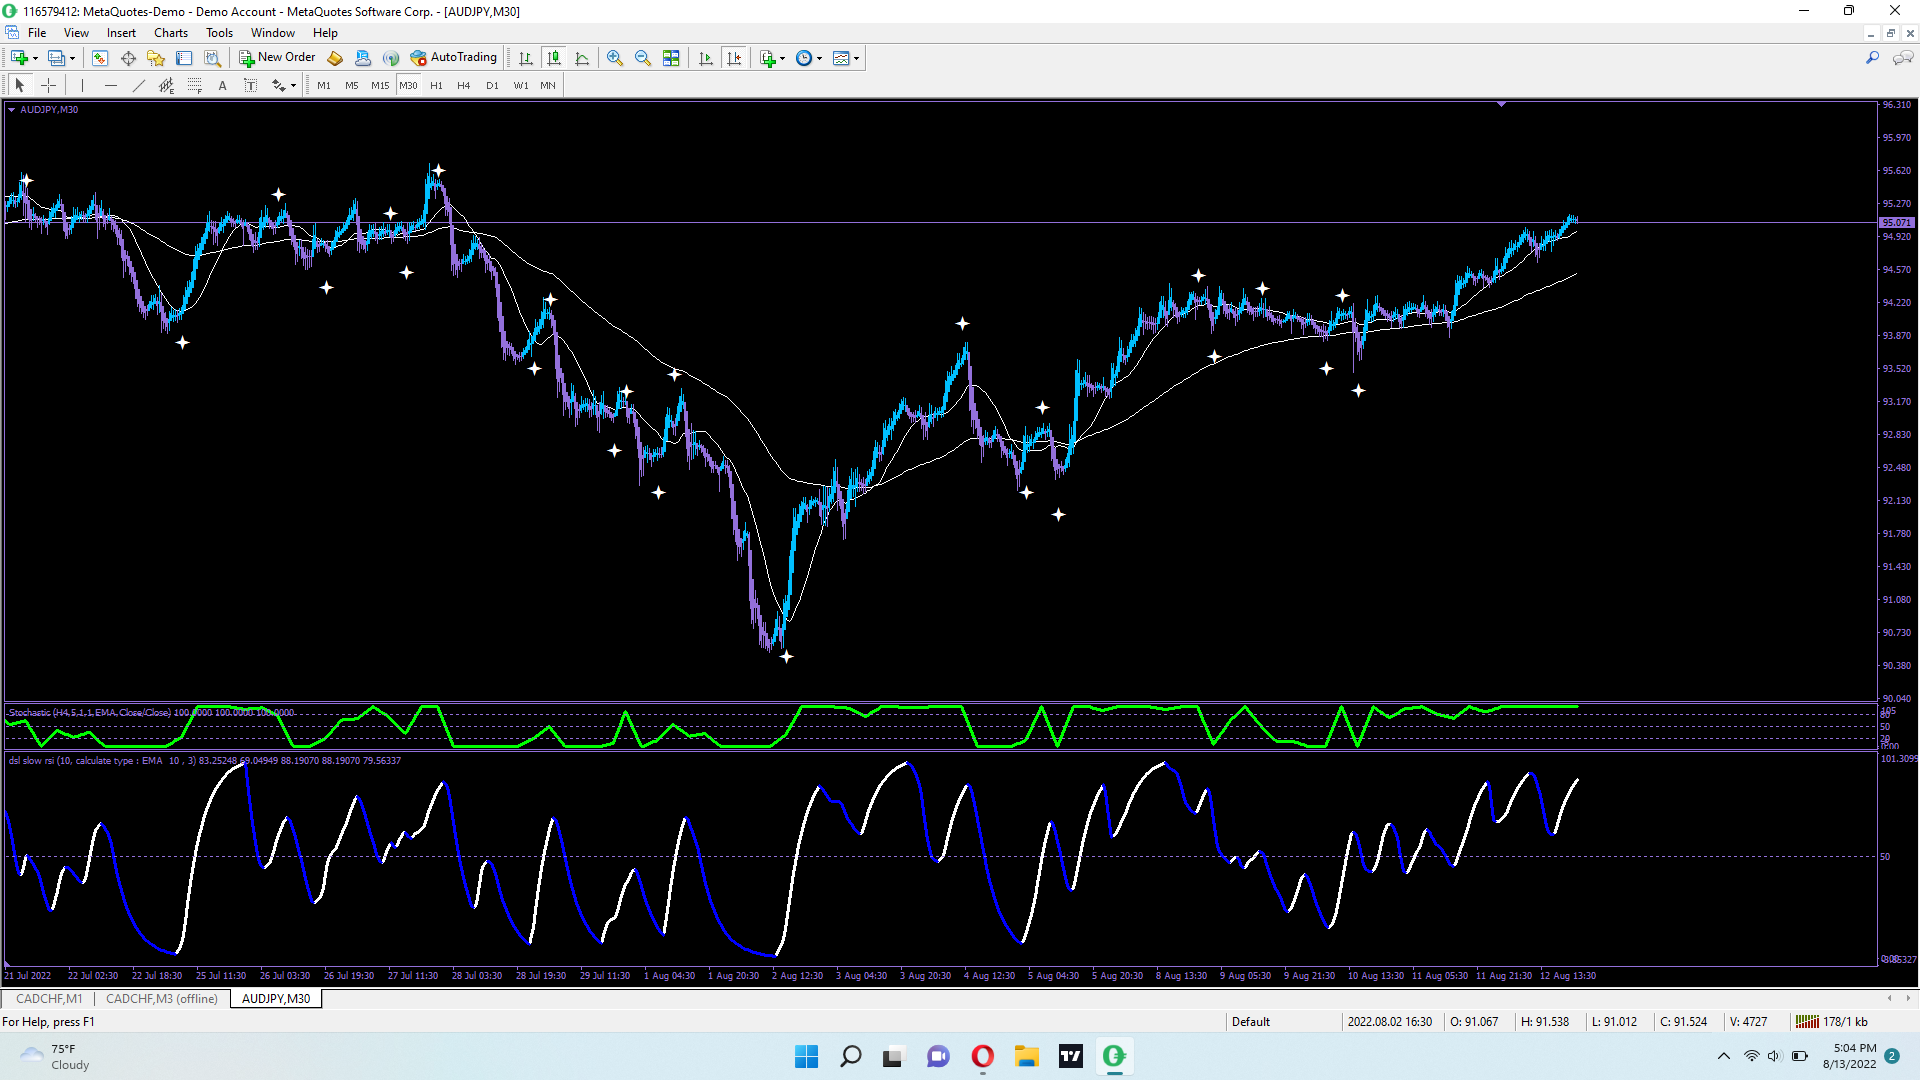Open the periodicity clock dropdown
Viewport: 1920px width, 1080px height.
tap(820, 58)
